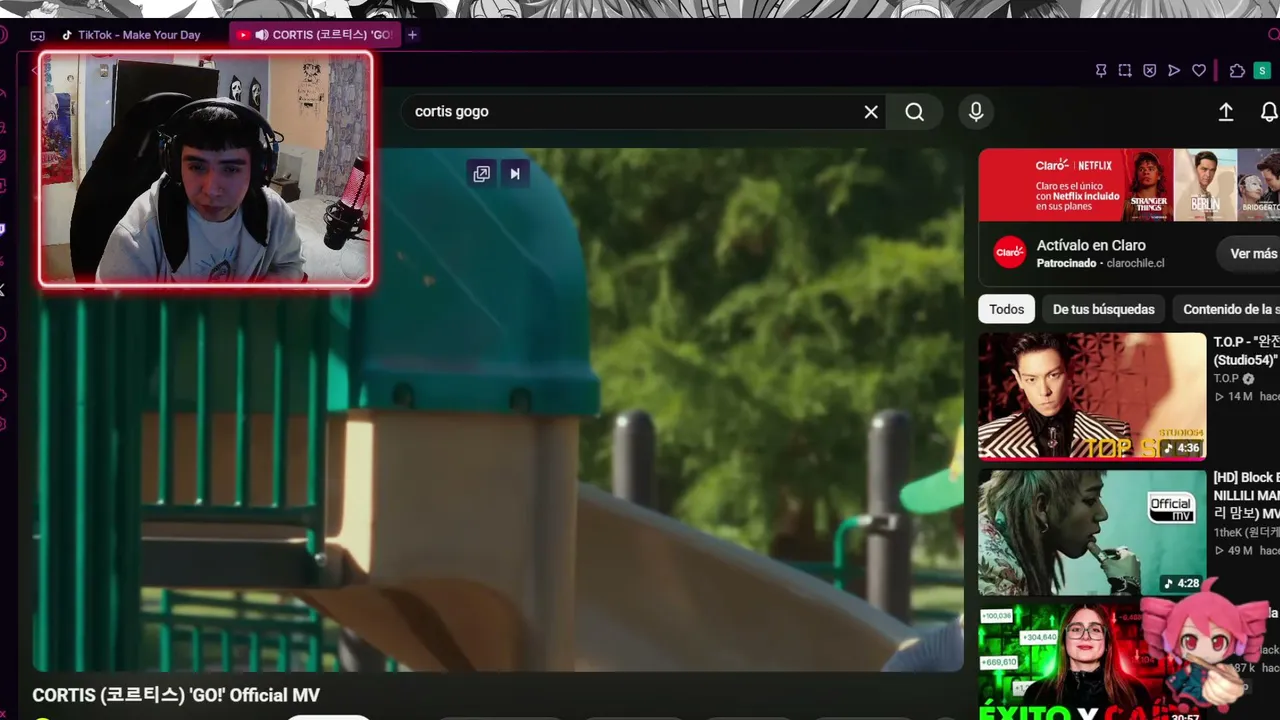Viewport: 1280px width, 720px height.
Task: Submit search with the magnifying glass
Action: coord(915,112)
